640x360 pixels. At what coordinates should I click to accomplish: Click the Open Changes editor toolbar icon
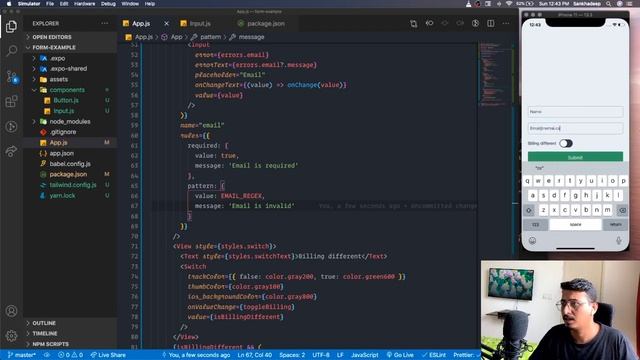point(413,24)
